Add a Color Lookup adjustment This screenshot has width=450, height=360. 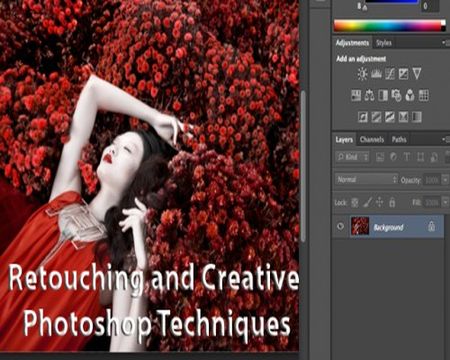[x=424, y=95]
